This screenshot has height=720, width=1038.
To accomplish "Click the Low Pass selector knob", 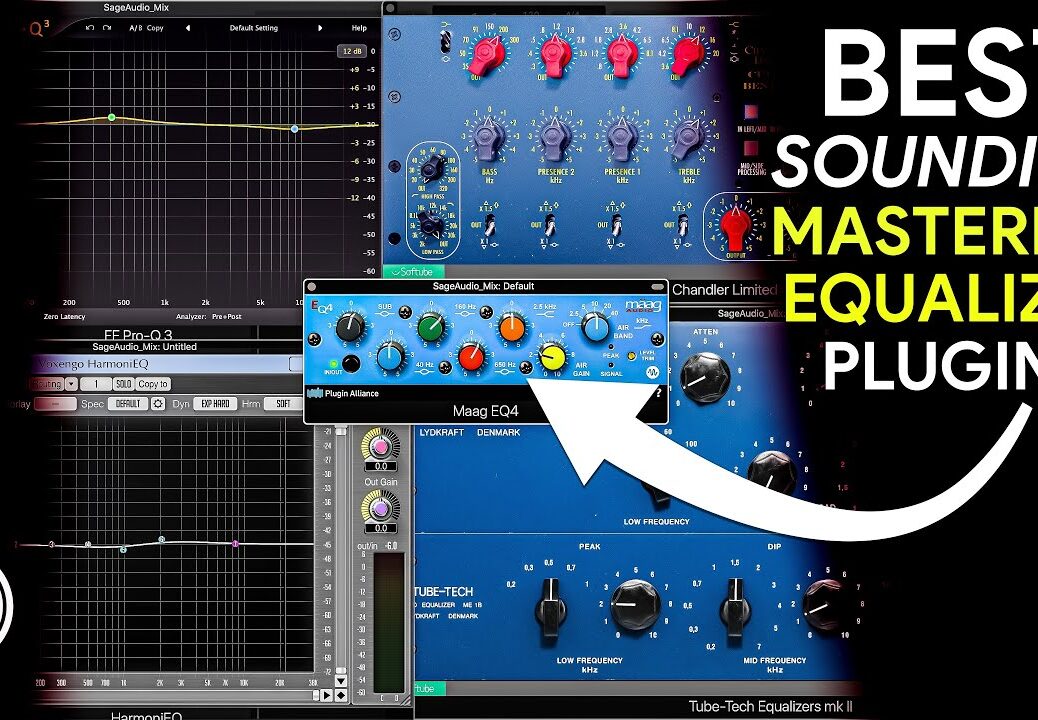I will [430, 226].
